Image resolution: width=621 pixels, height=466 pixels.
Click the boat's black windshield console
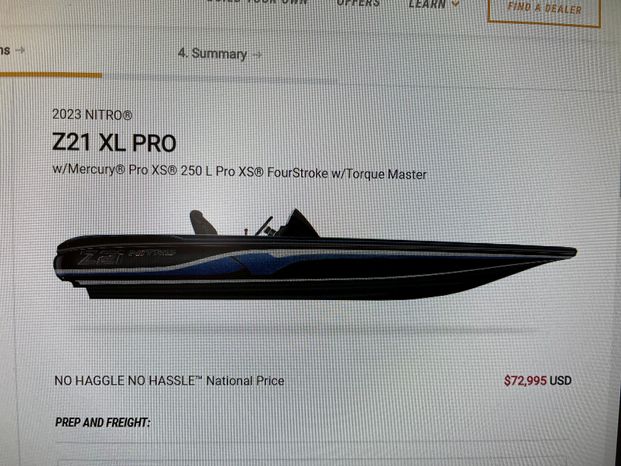[299, 224]
